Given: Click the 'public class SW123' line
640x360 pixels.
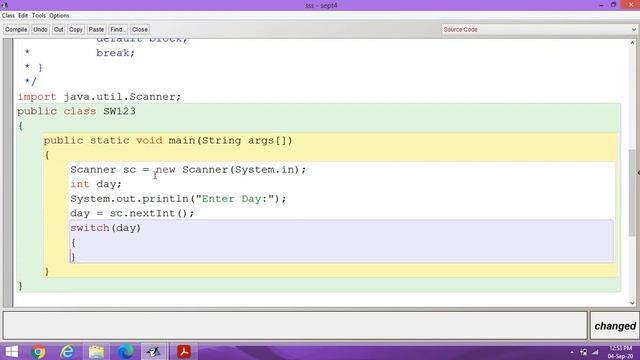Looking at the screenshot, I should (x=76, y=111).
